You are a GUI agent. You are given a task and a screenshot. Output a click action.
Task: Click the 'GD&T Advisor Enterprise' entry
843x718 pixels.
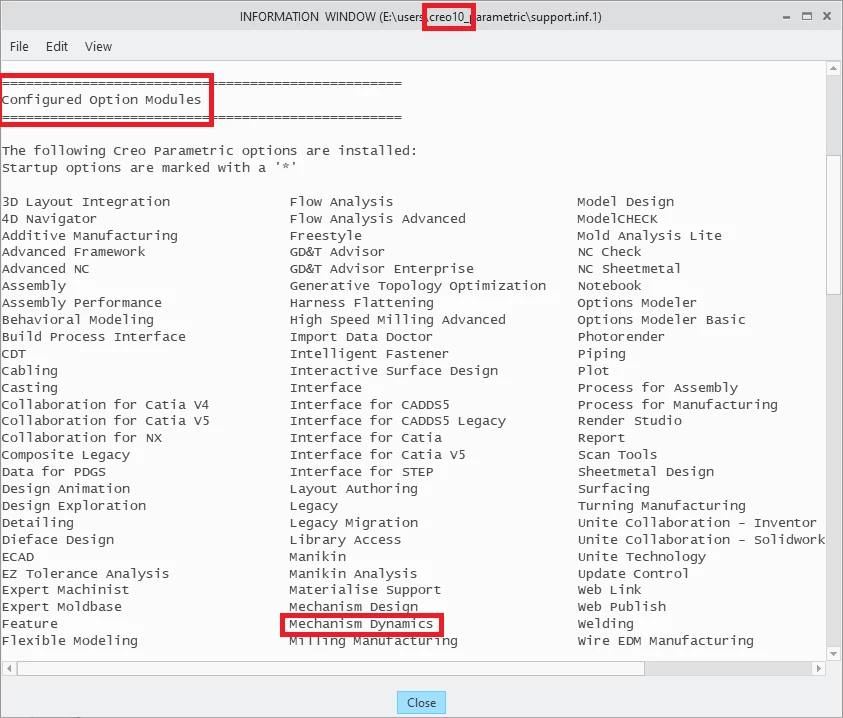tap(382, 269)
